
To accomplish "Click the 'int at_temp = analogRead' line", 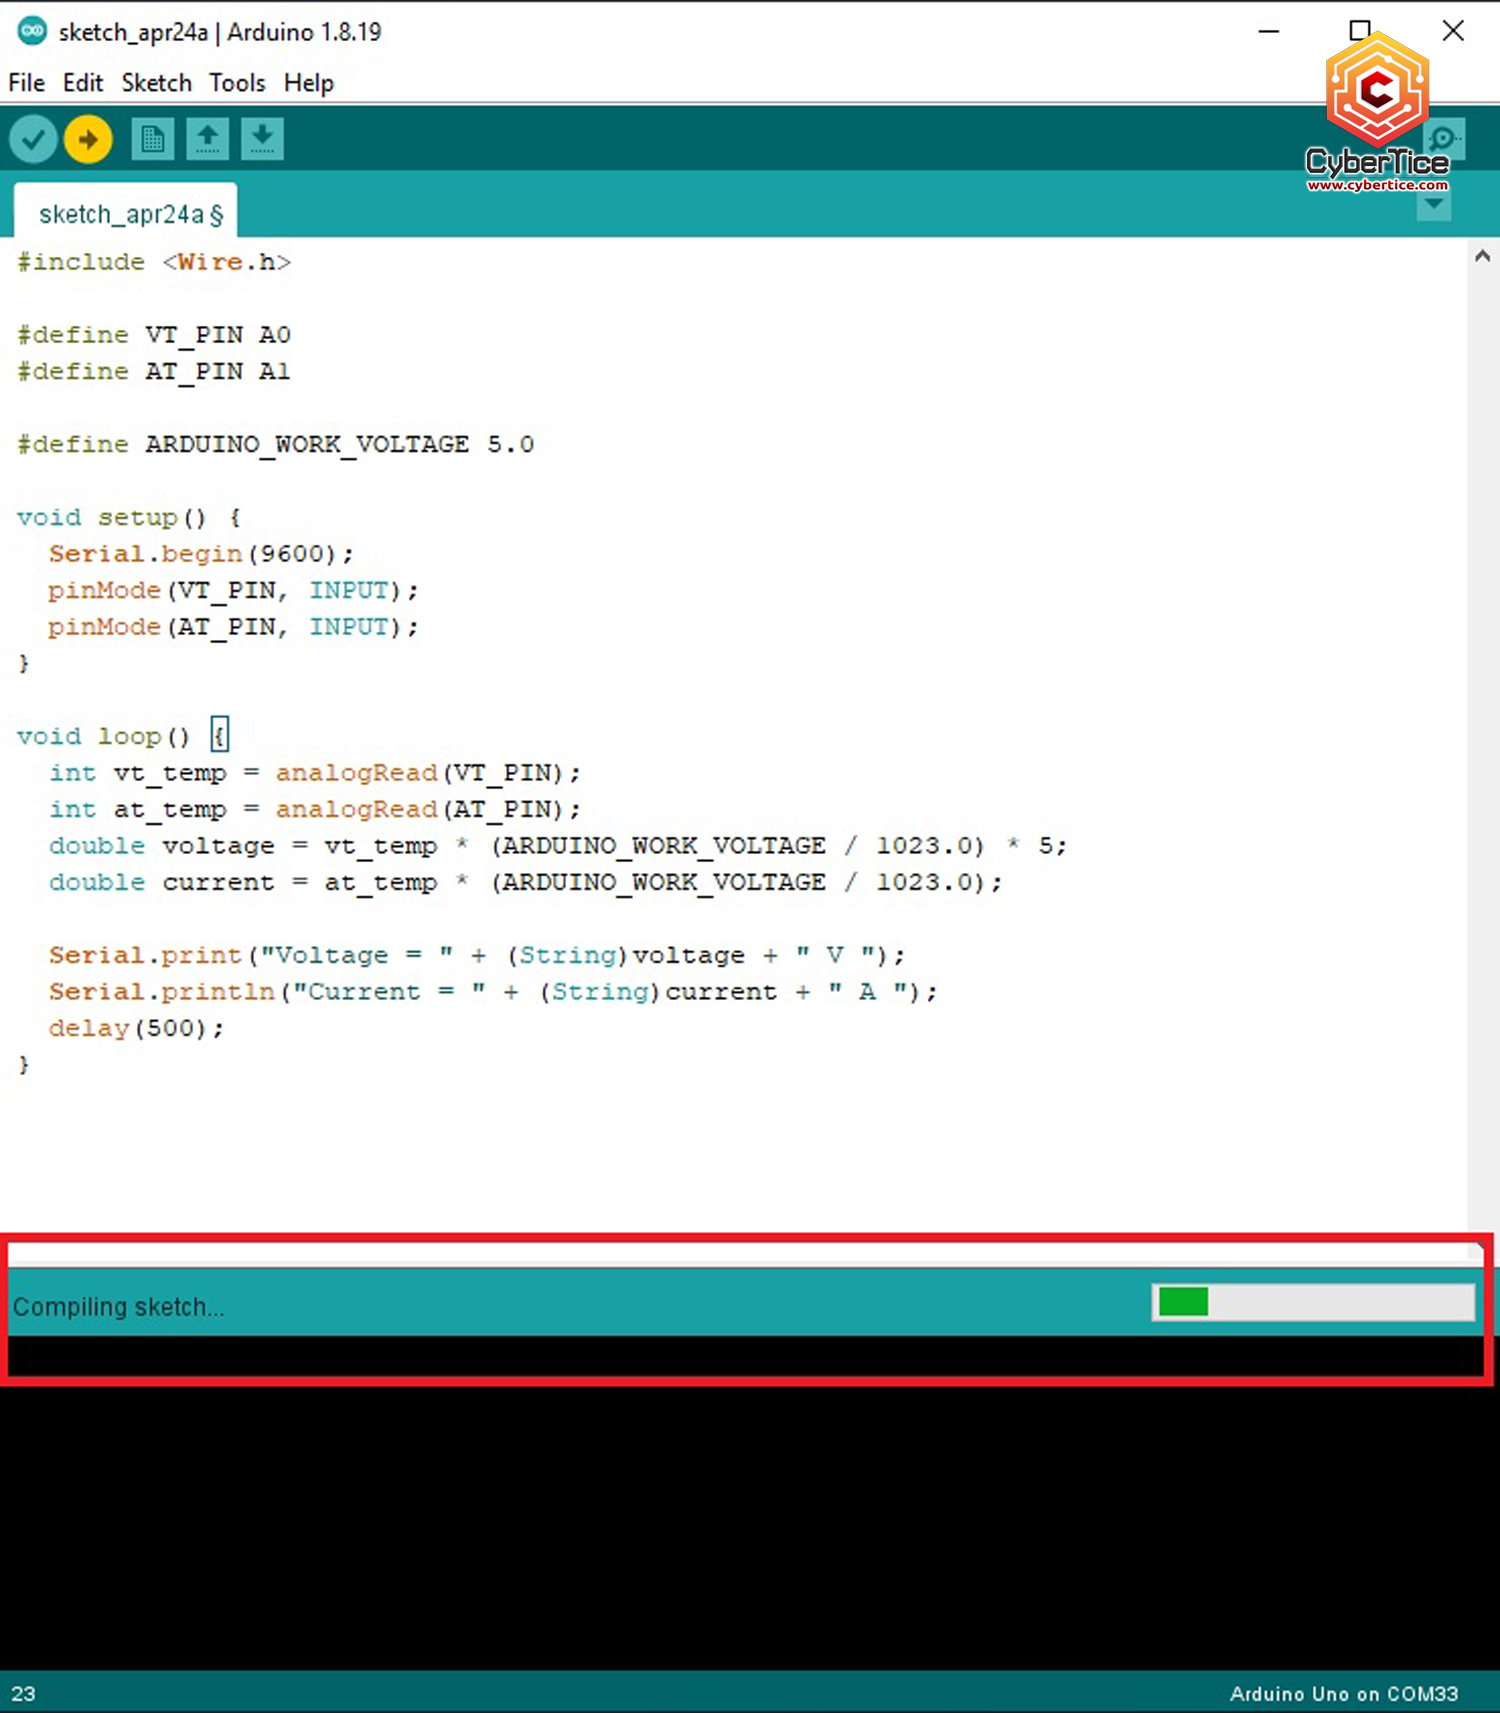I will click(x=315, y=809).
